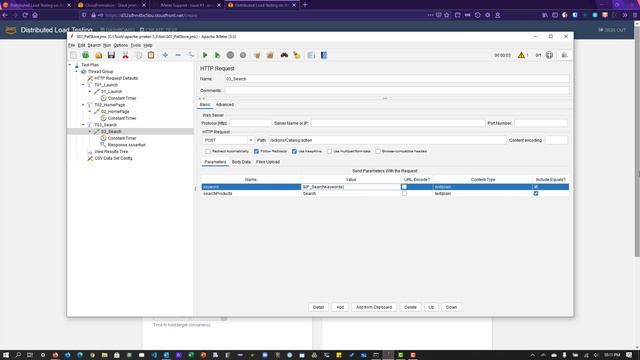Click the Shutdown small gray icon

(x=243, y=55)
